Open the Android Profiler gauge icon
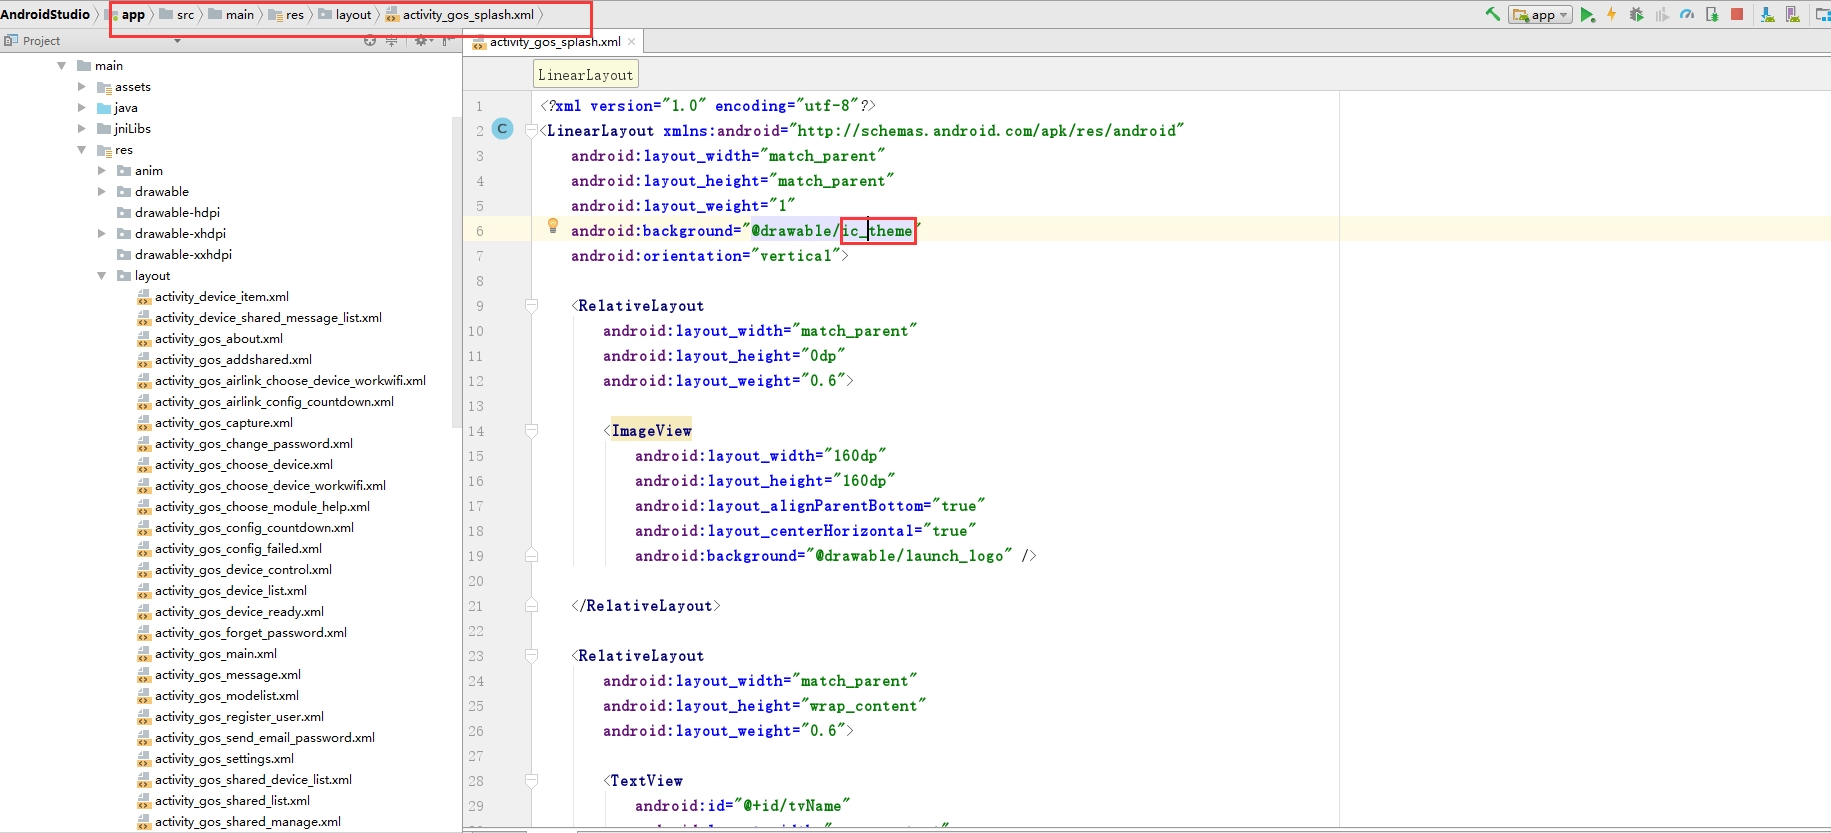The height and width of the screenshot is (833, 1831). click(x=1687, y=14)
